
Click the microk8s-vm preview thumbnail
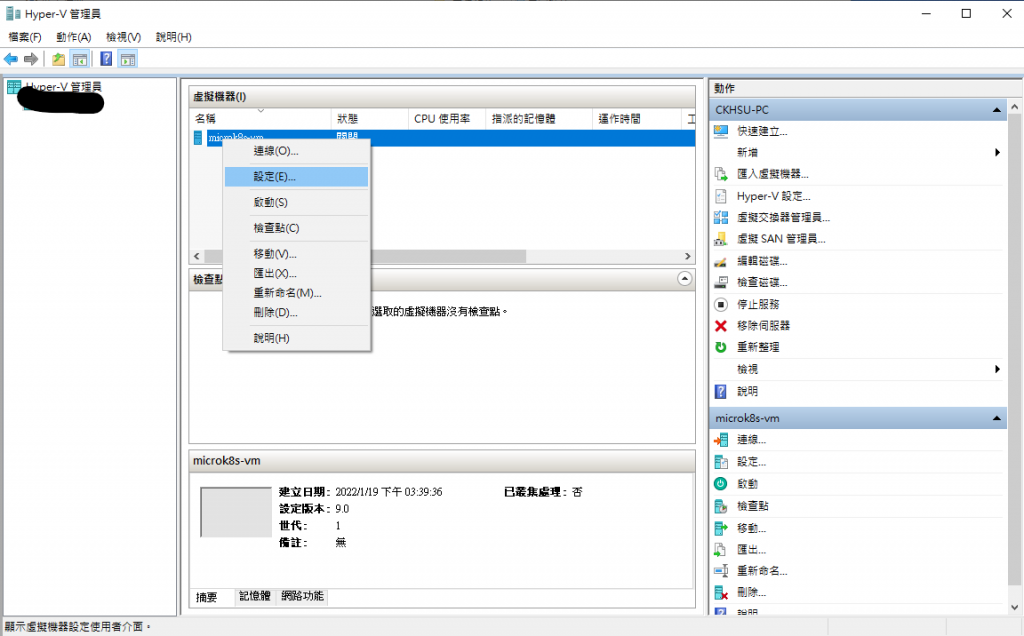(236, 512)
